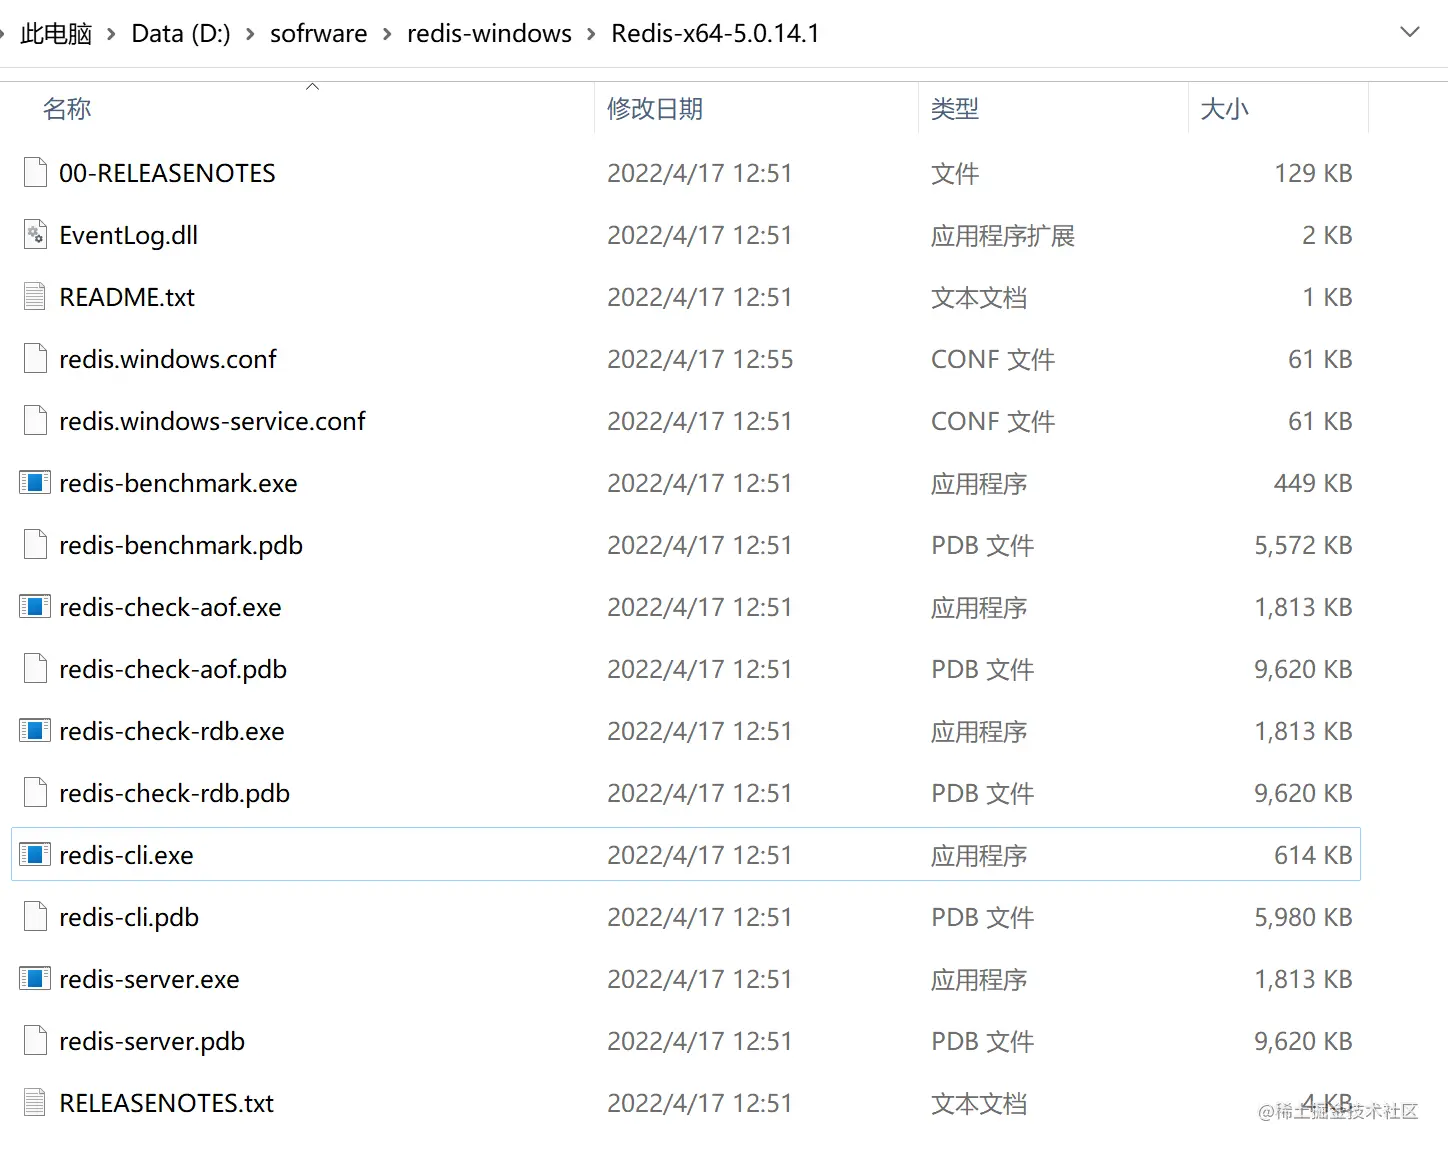The image size is (1448, 1151).
Task: Click the redis-check-rdb.pdb file icon
Action: pos(35,793)
